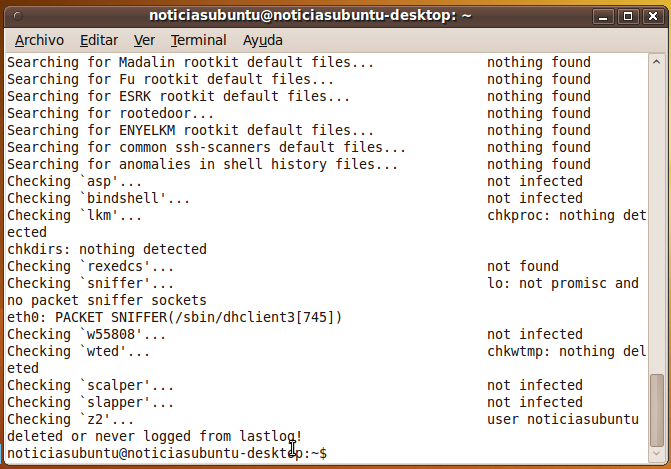Click 'Searching for rootedoor...' line
This screenshot has height=469, width=671.
point(110,113)
